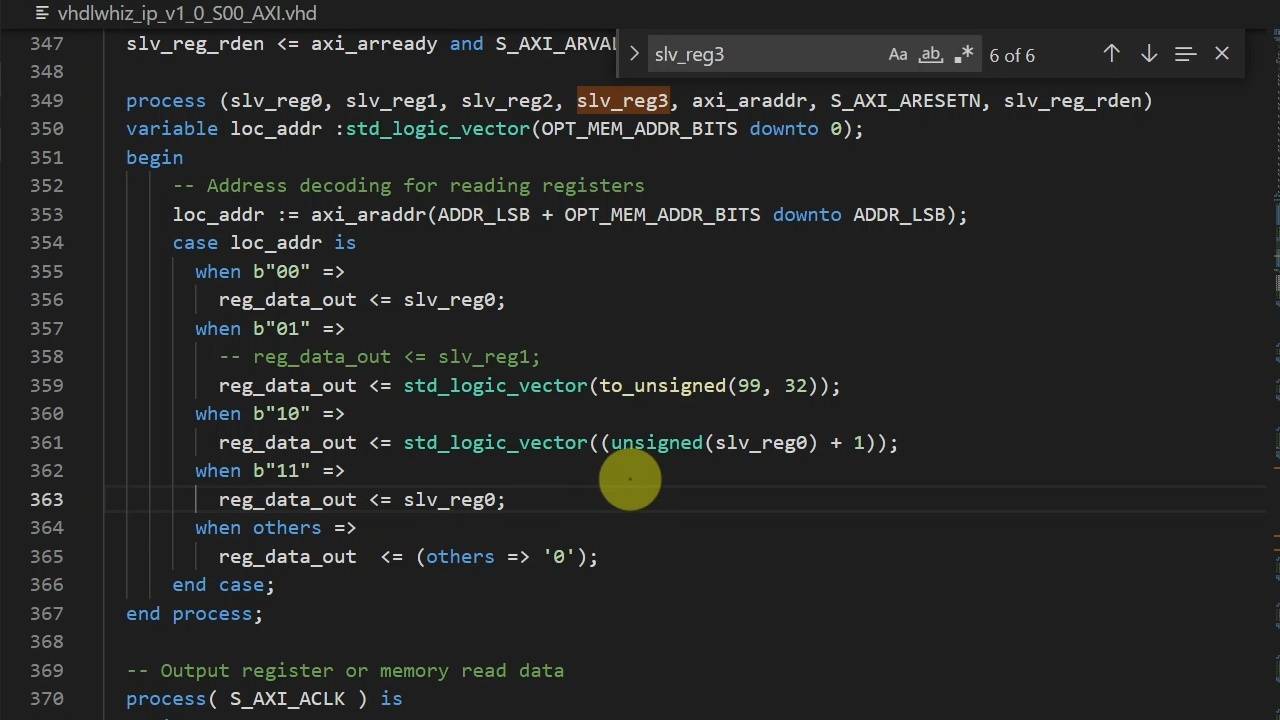1280x720 pixels.
Task: Expand the find widget to show replace
Action: [634, 54]
